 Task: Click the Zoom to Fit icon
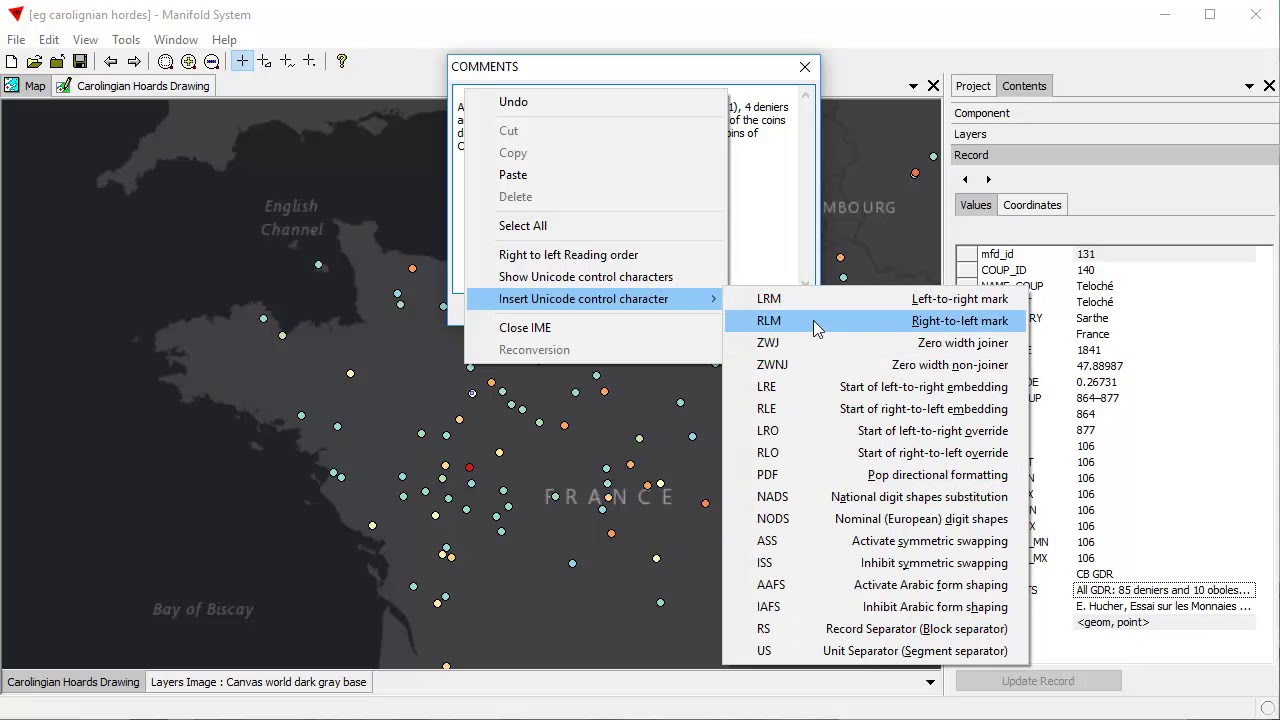[x=166, y=62]
